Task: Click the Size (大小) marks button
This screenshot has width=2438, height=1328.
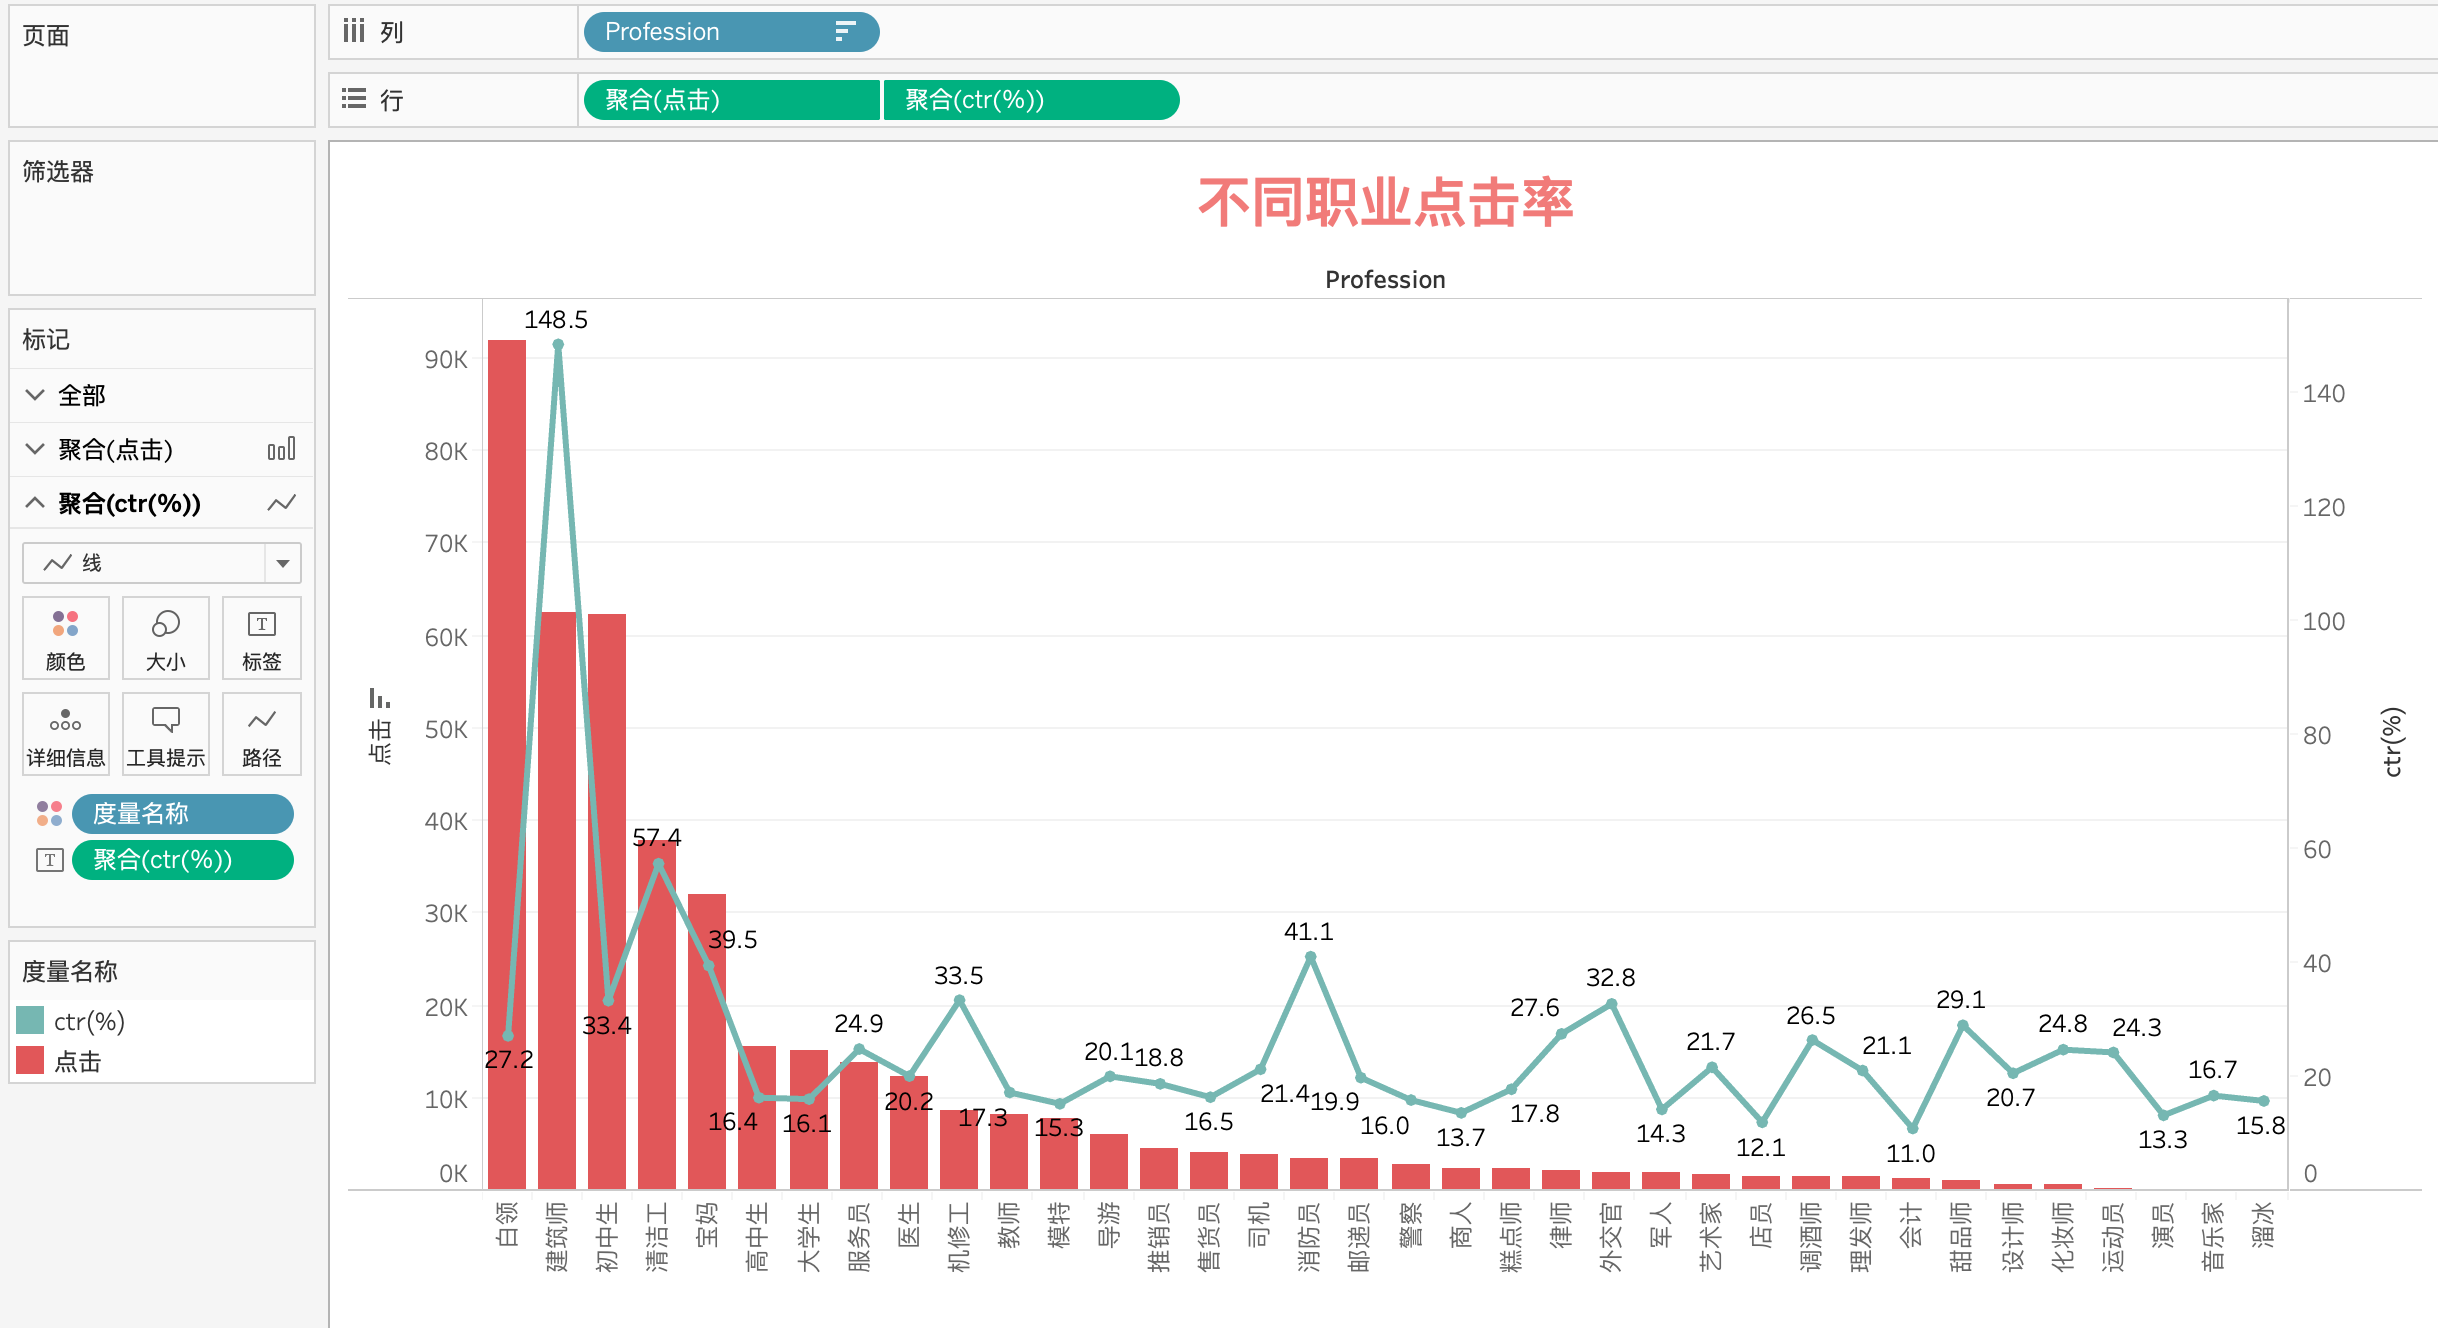Action: 166,638
